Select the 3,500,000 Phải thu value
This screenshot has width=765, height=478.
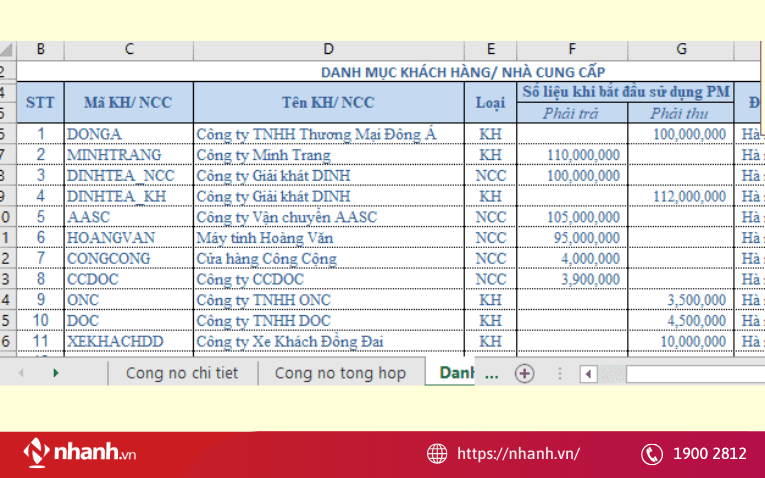coord(681,300)
